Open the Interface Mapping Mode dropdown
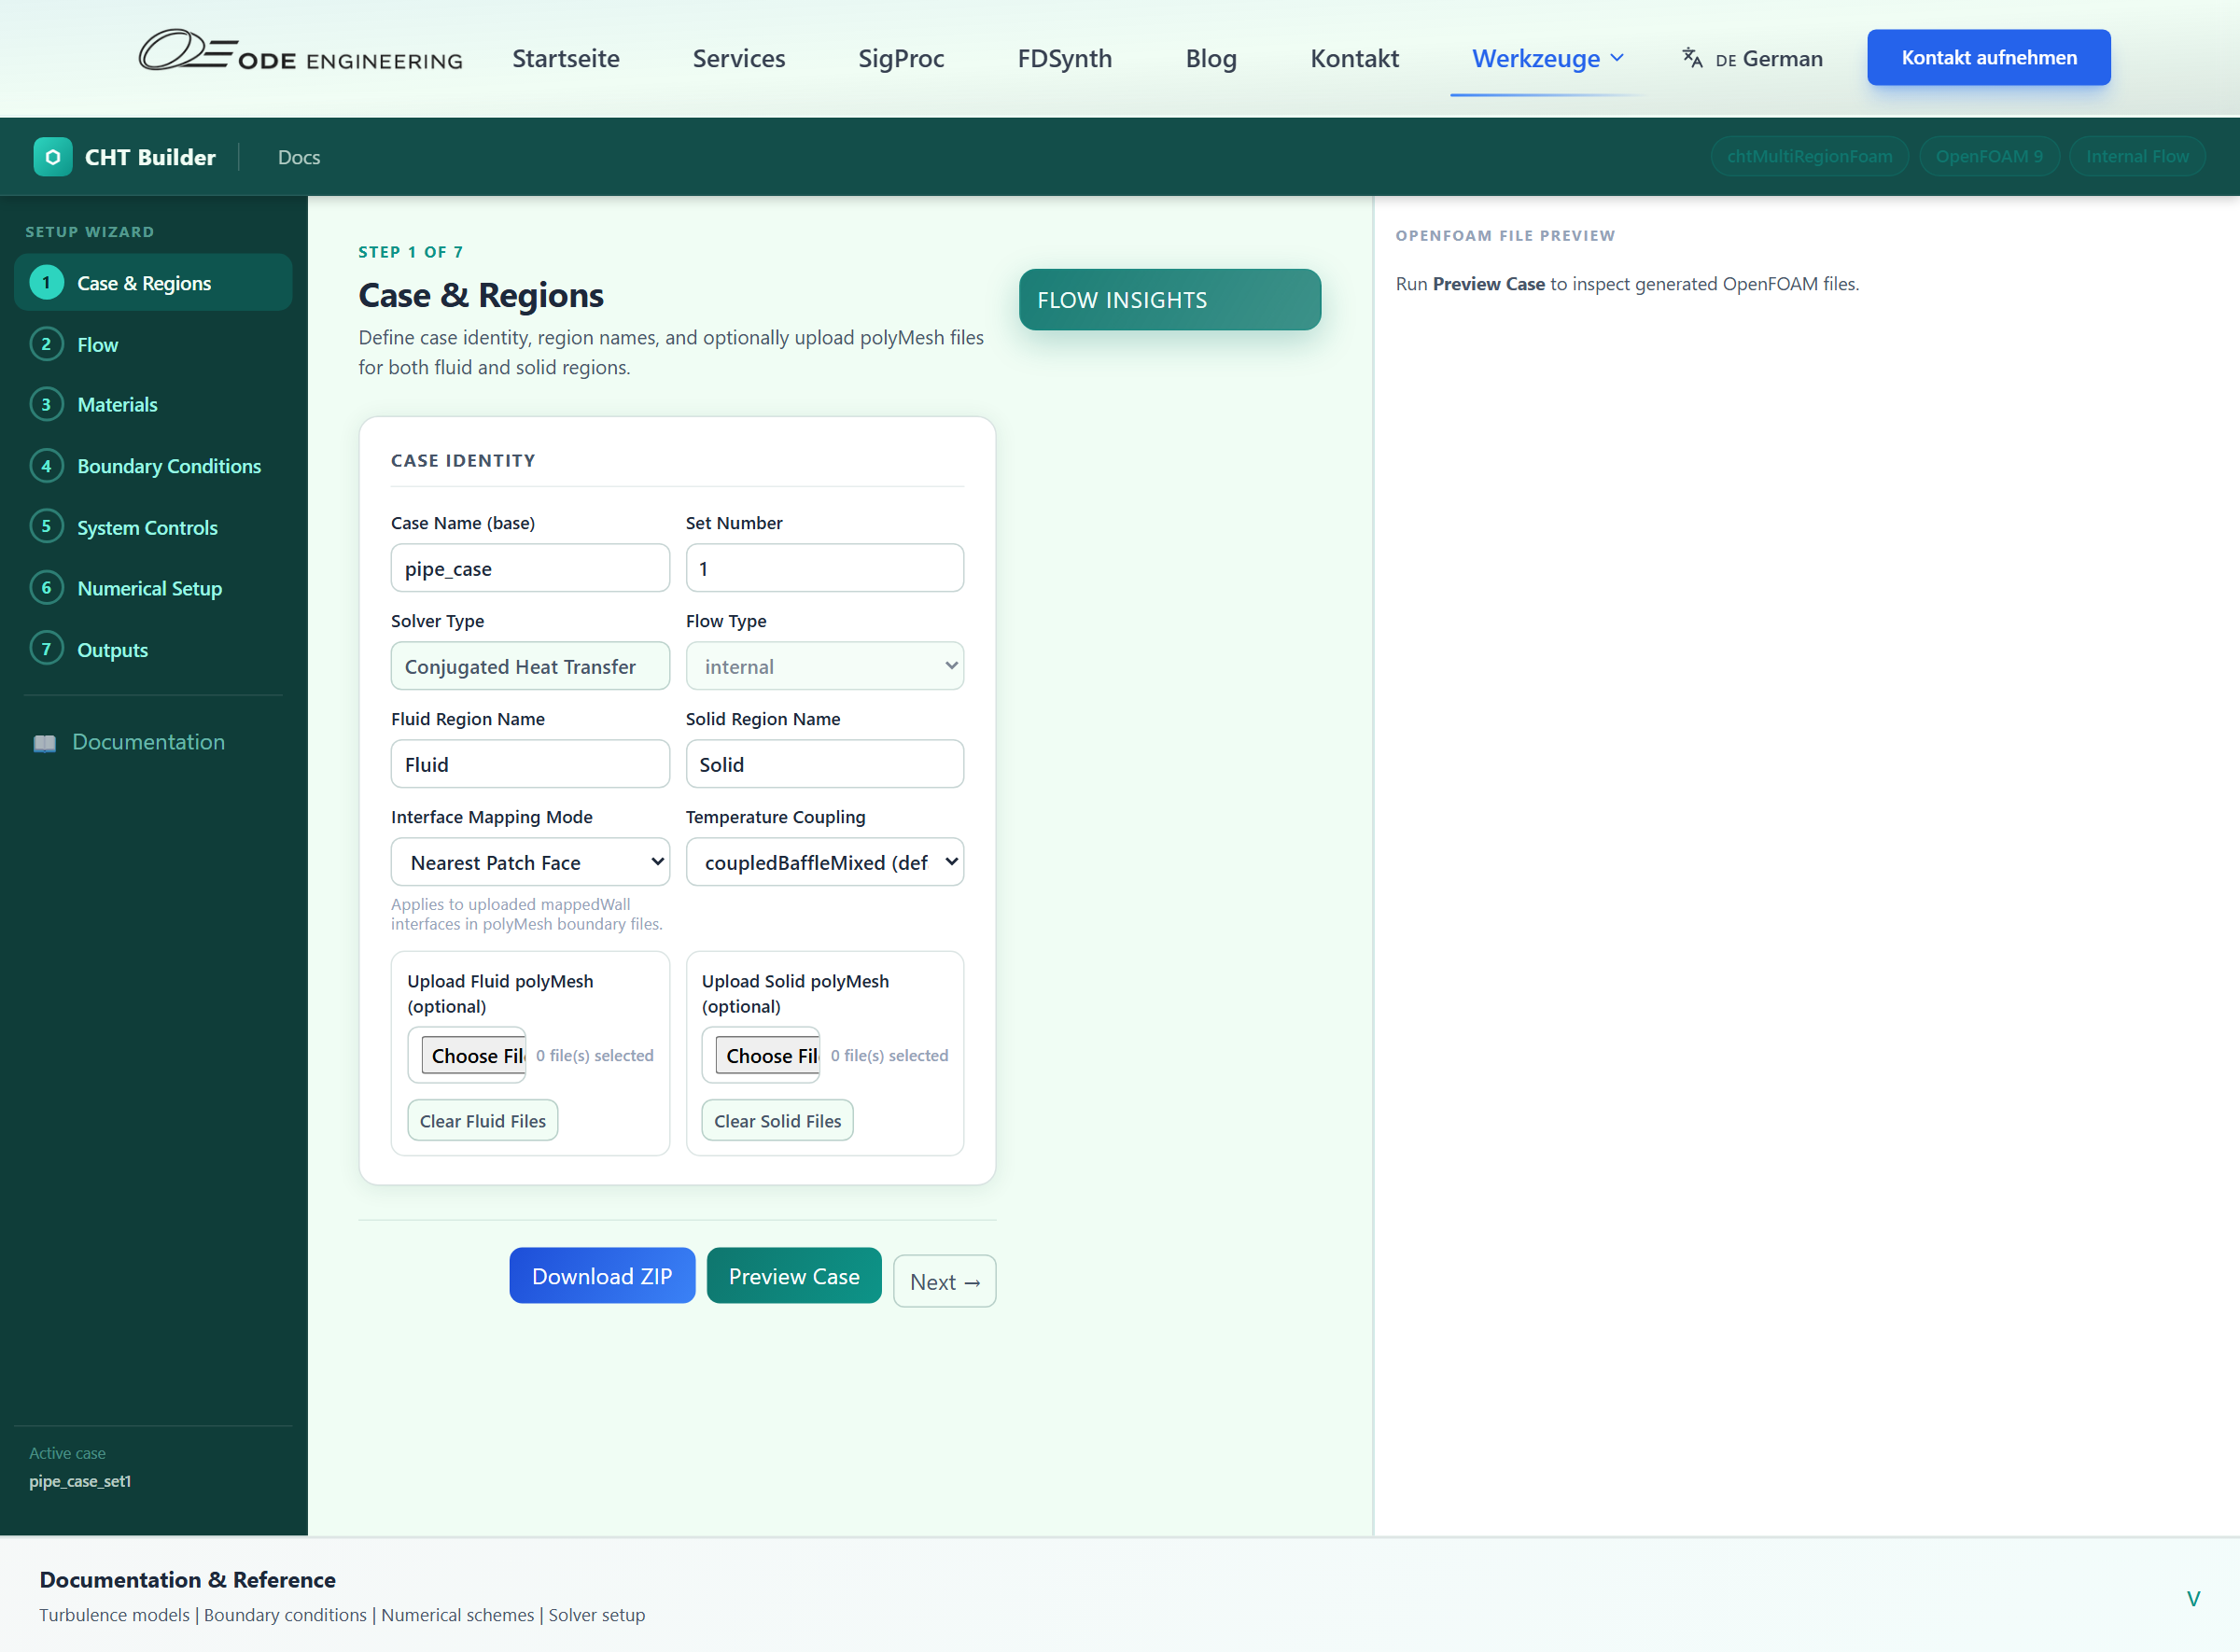This screenshot has width=2240, height=1652. point(529,862)
